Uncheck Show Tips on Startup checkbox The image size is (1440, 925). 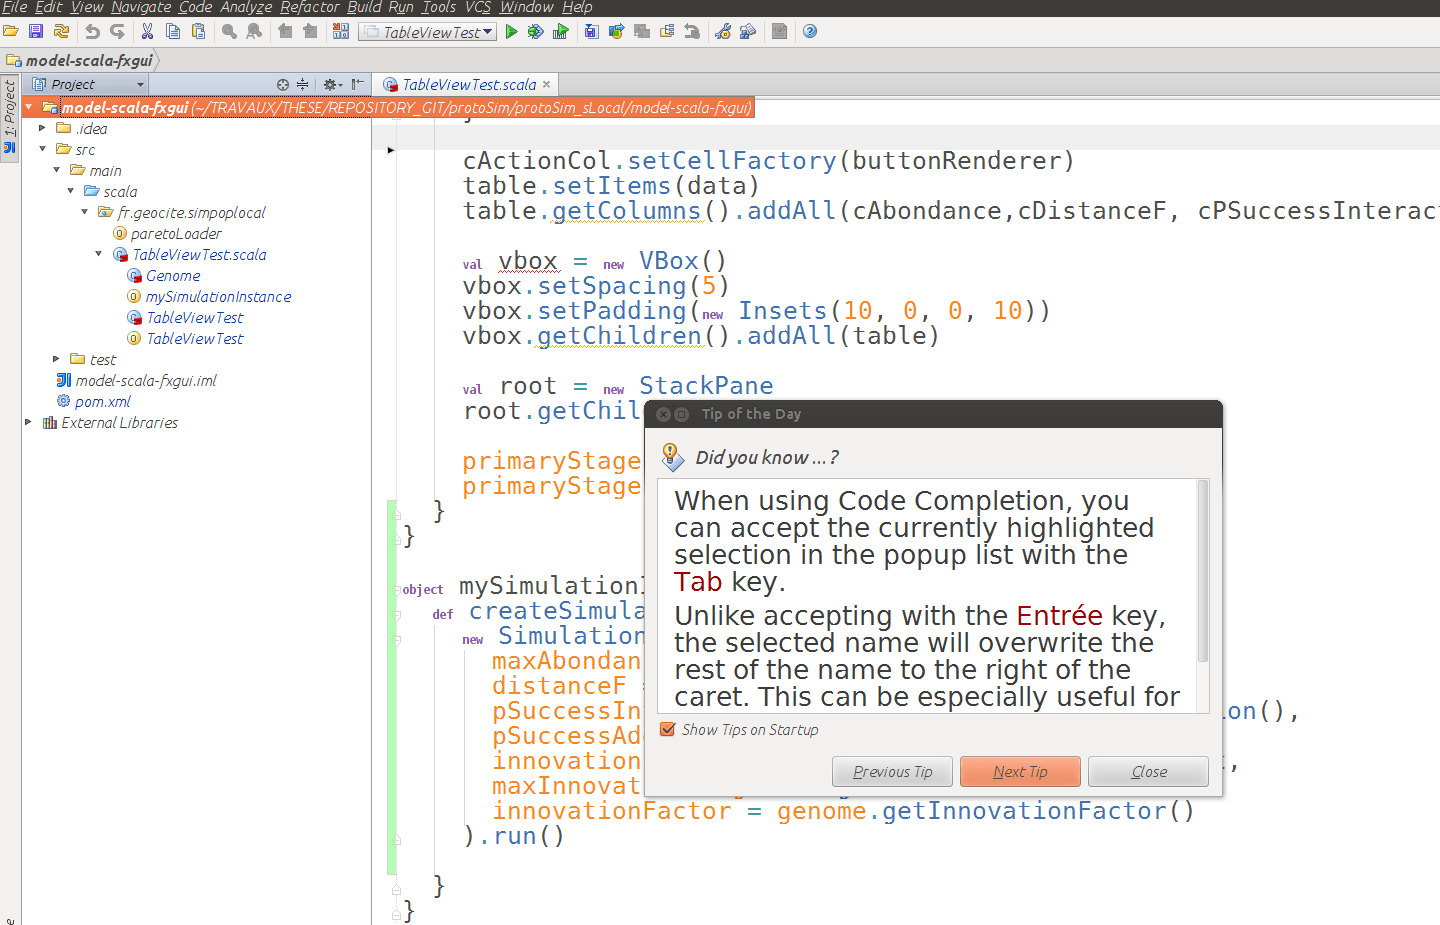668,730
